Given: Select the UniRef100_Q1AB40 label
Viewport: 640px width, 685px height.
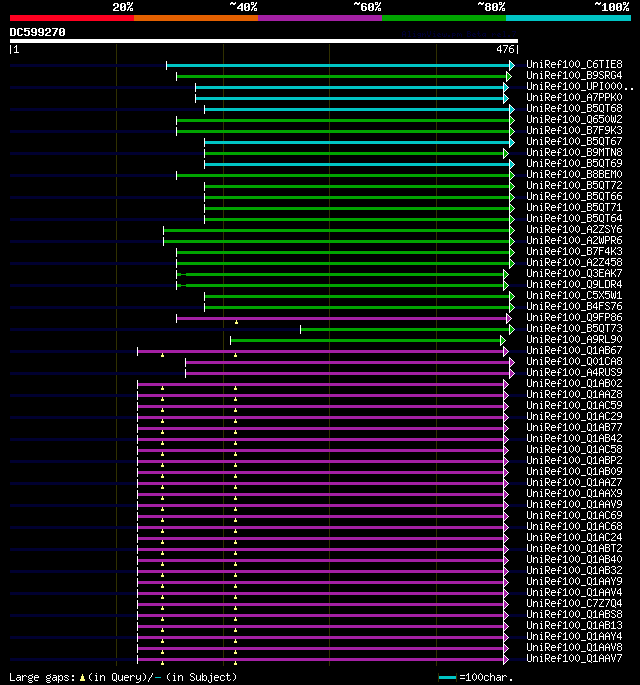Looking at the screenshot, I should (x=574, y=560).
